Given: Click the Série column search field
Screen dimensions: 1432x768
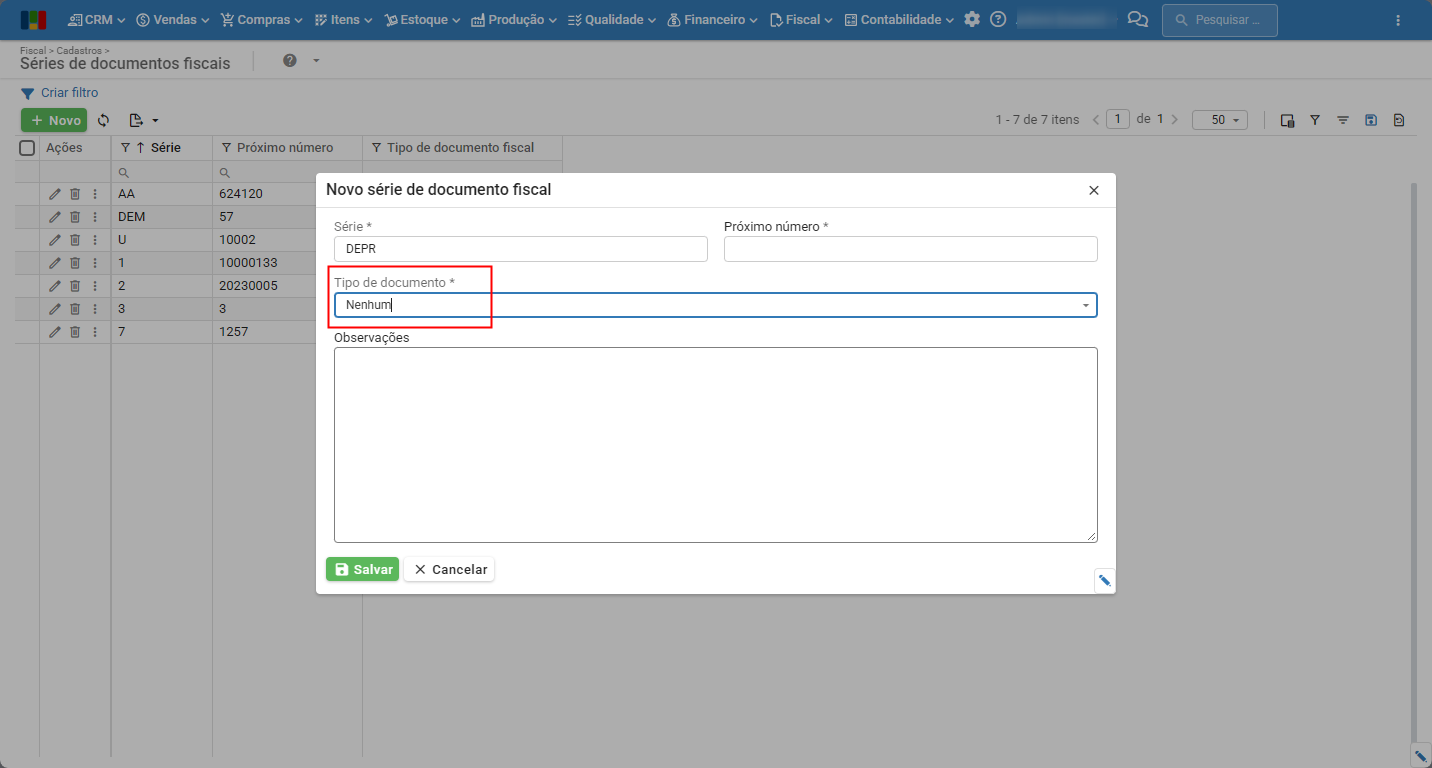Looking at the screenshot, I should click(x=161, y=172).
